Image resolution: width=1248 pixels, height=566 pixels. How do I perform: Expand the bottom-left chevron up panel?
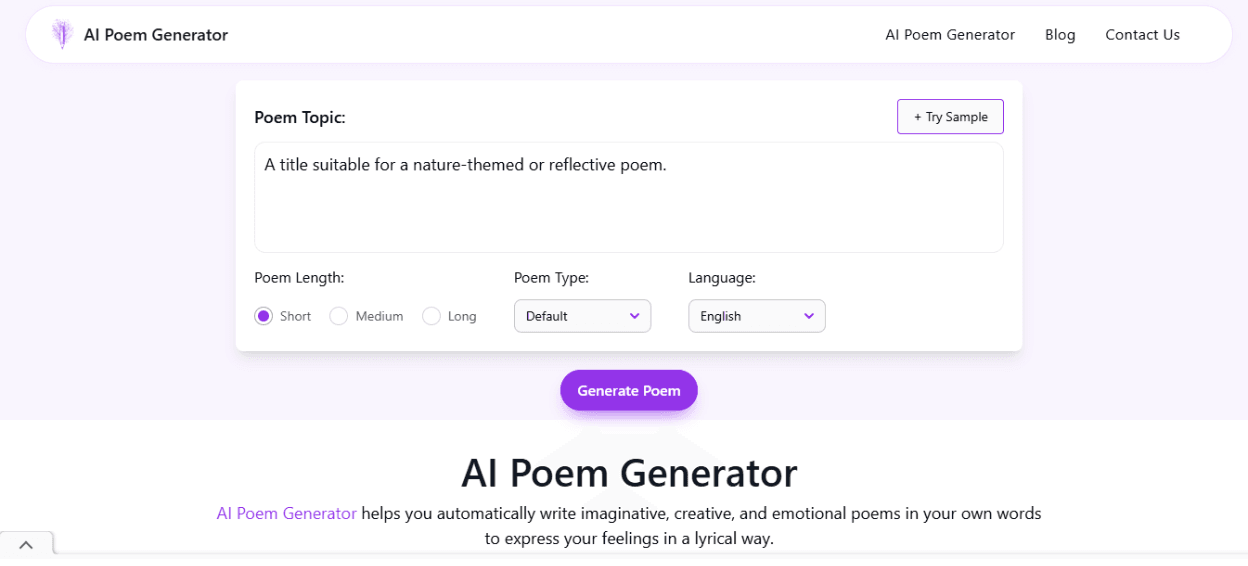click(x=26, y=545)
